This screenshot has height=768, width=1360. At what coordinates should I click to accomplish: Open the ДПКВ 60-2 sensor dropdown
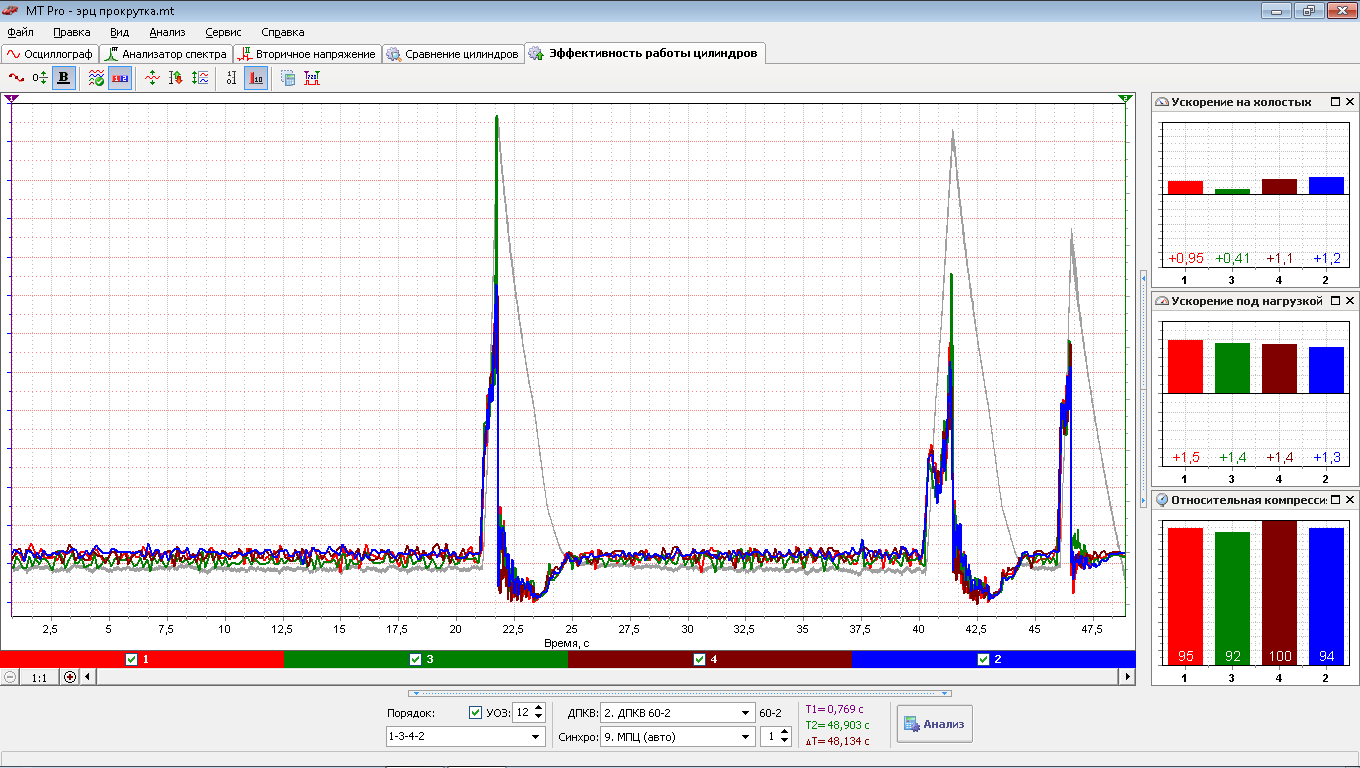point(677,713)
